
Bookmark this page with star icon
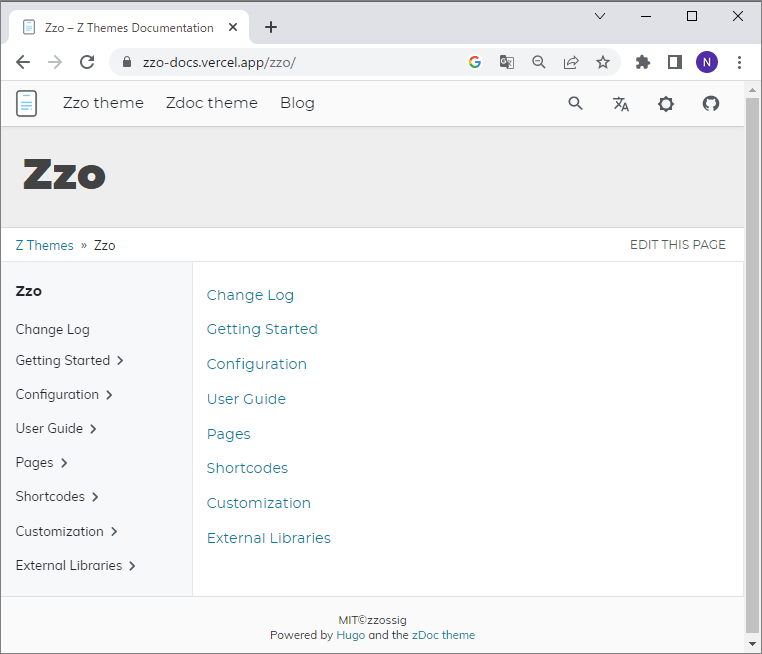[x=603, y=62]
